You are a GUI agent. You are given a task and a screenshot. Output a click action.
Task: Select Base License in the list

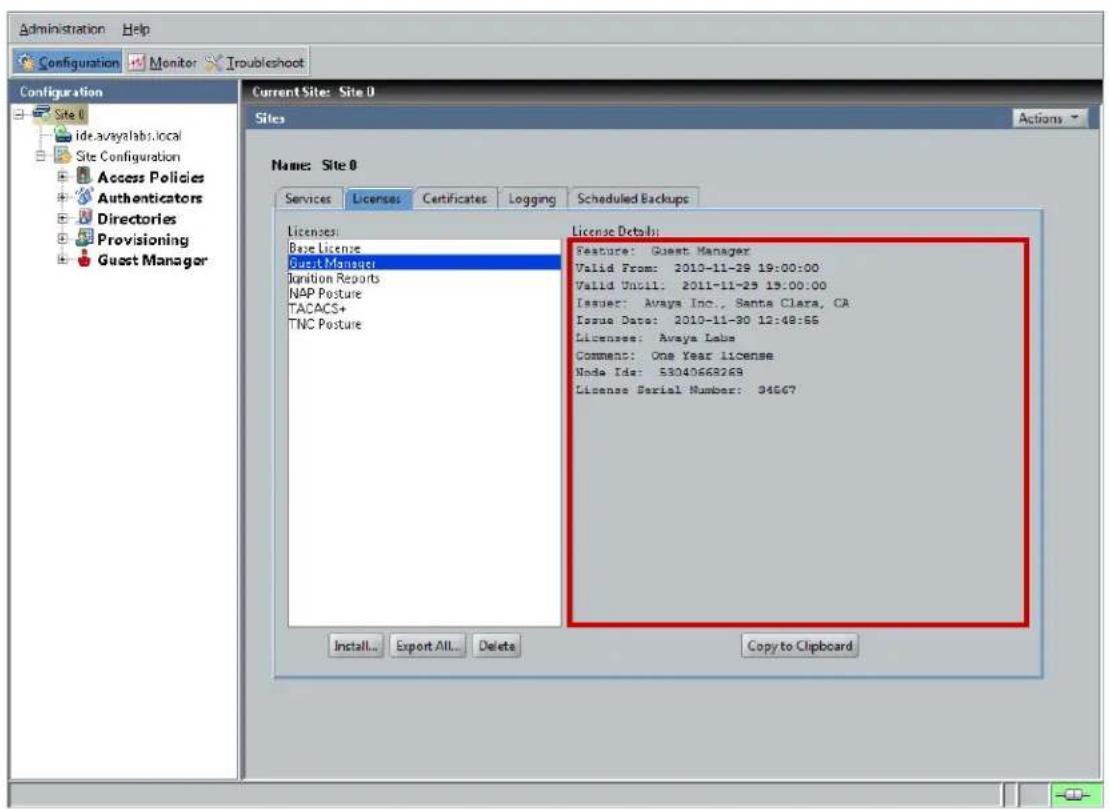tap(424, 248)
